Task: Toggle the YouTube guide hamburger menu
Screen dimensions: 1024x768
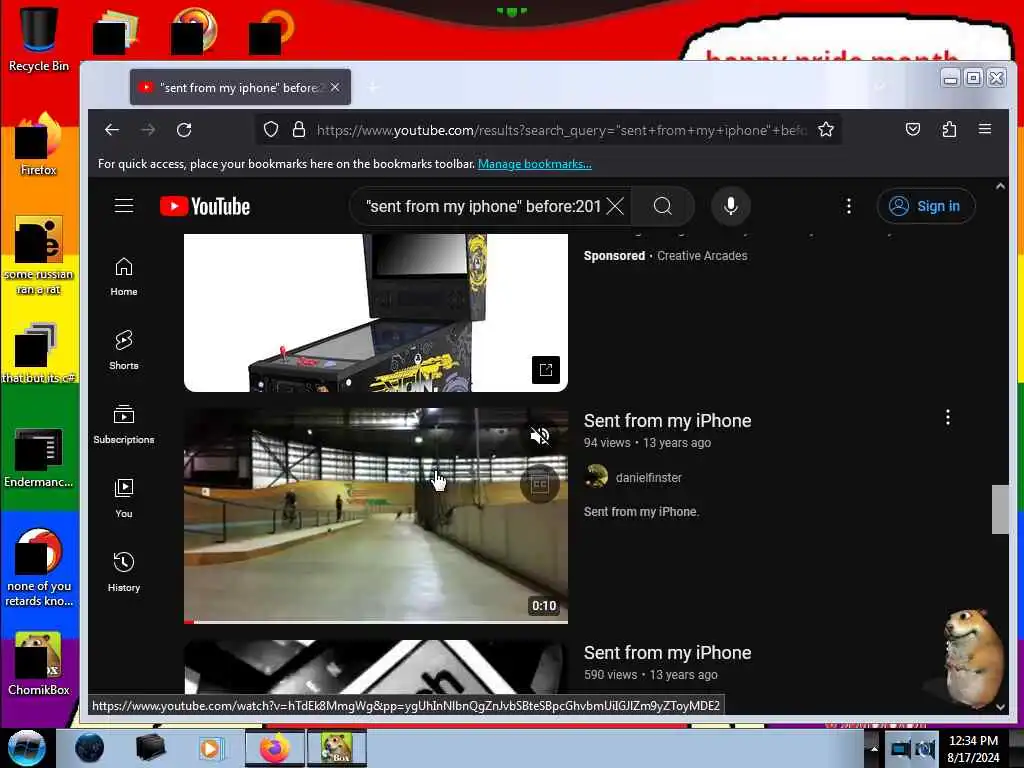Action: (x=124, y=206)
